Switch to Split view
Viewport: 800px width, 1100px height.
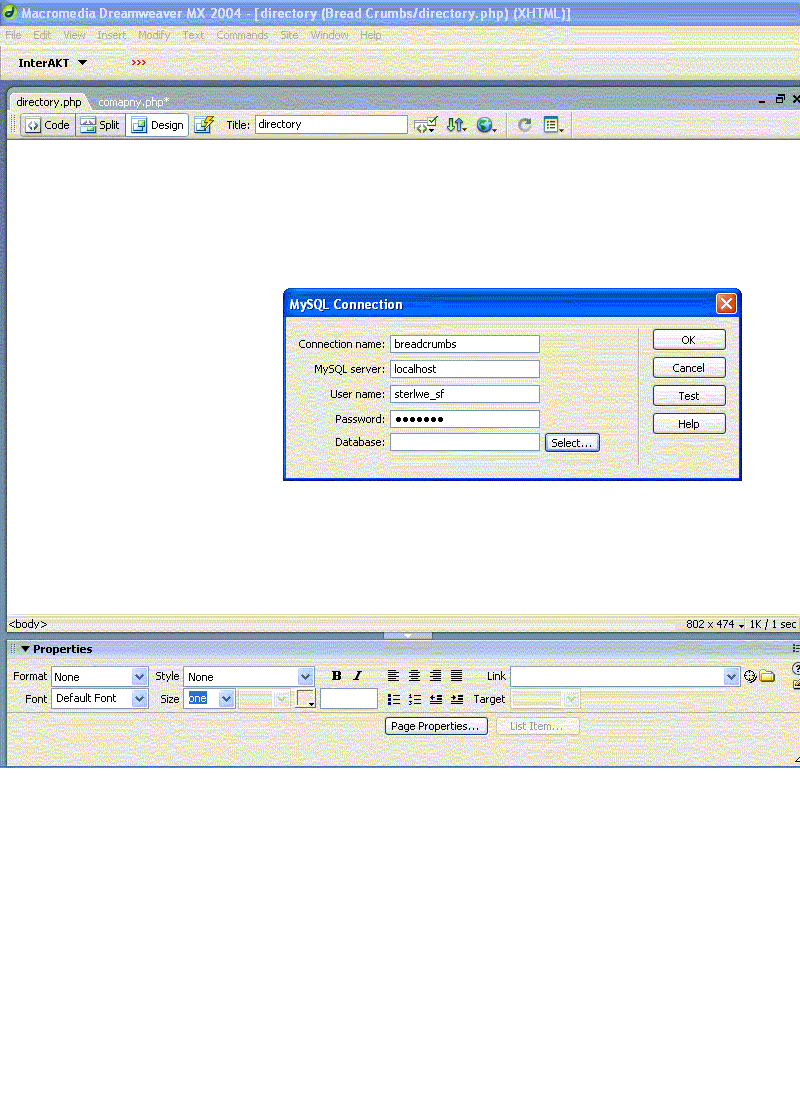(x=100, y=125)
